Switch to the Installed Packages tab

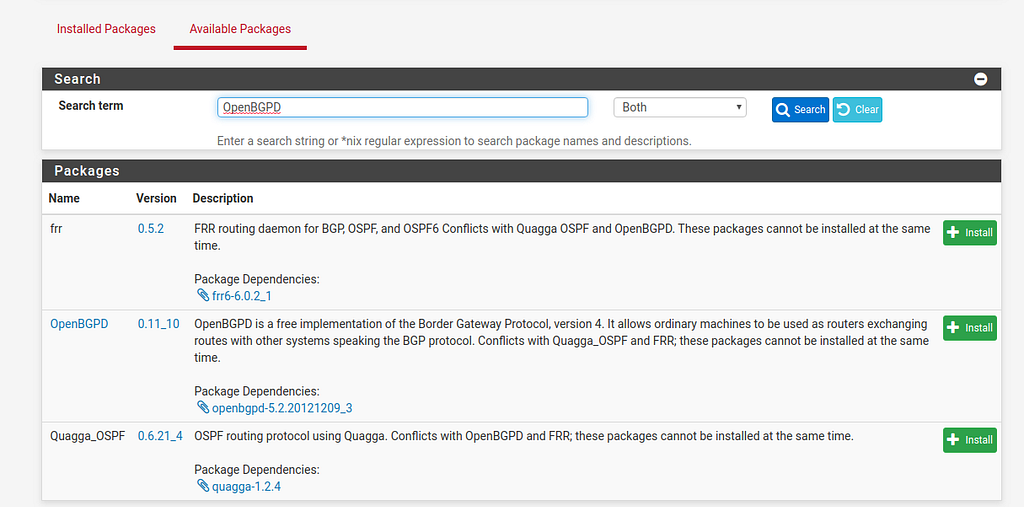[x=106, y=29]
